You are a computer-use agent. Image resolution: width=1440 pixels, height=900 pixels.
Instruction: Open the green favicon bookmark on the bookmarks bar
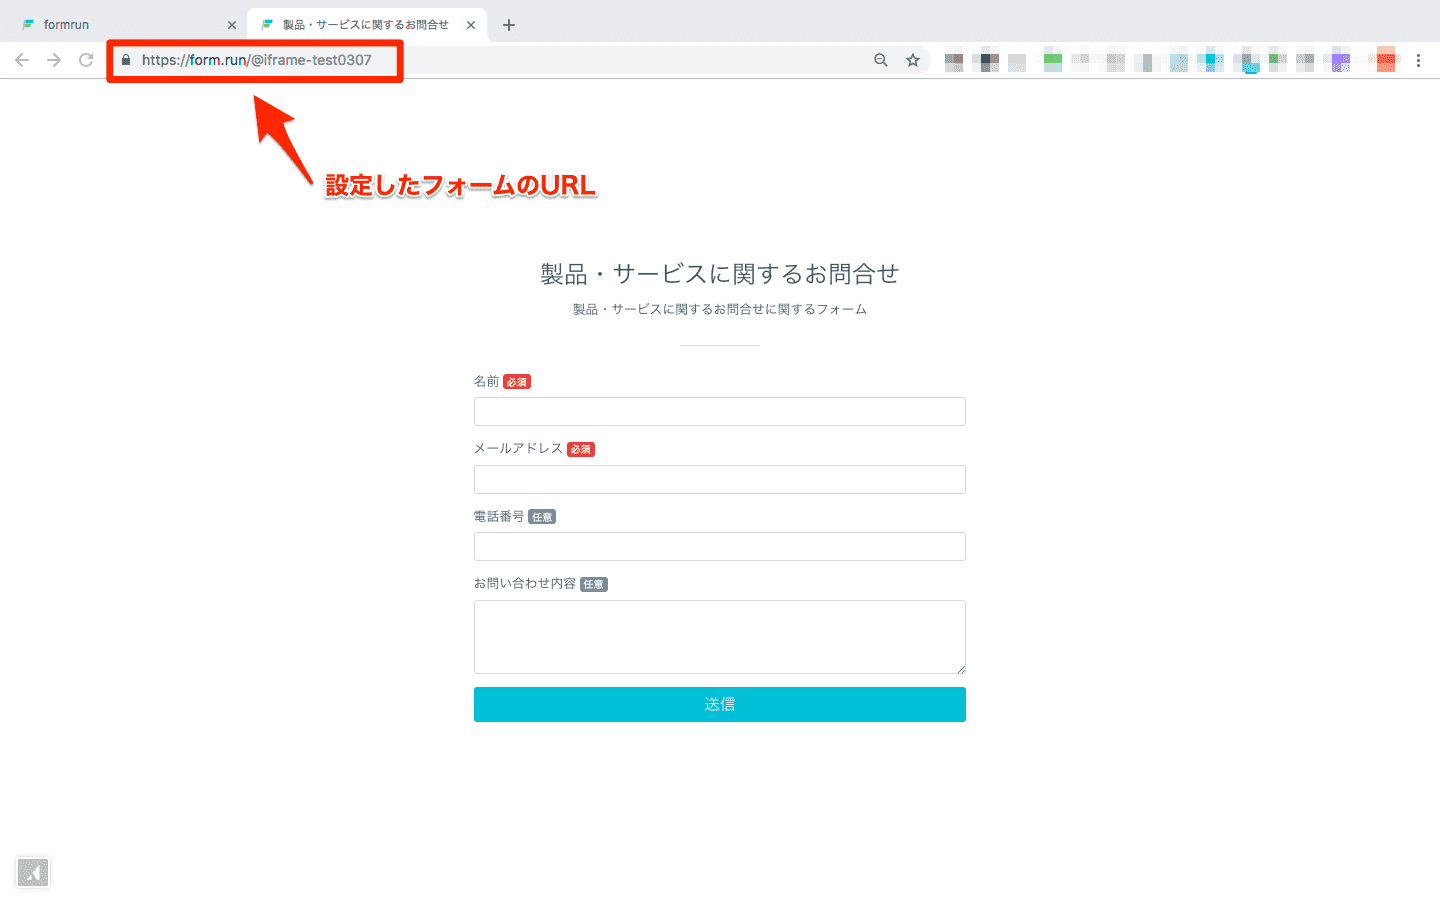click(x=1052, y=60)
